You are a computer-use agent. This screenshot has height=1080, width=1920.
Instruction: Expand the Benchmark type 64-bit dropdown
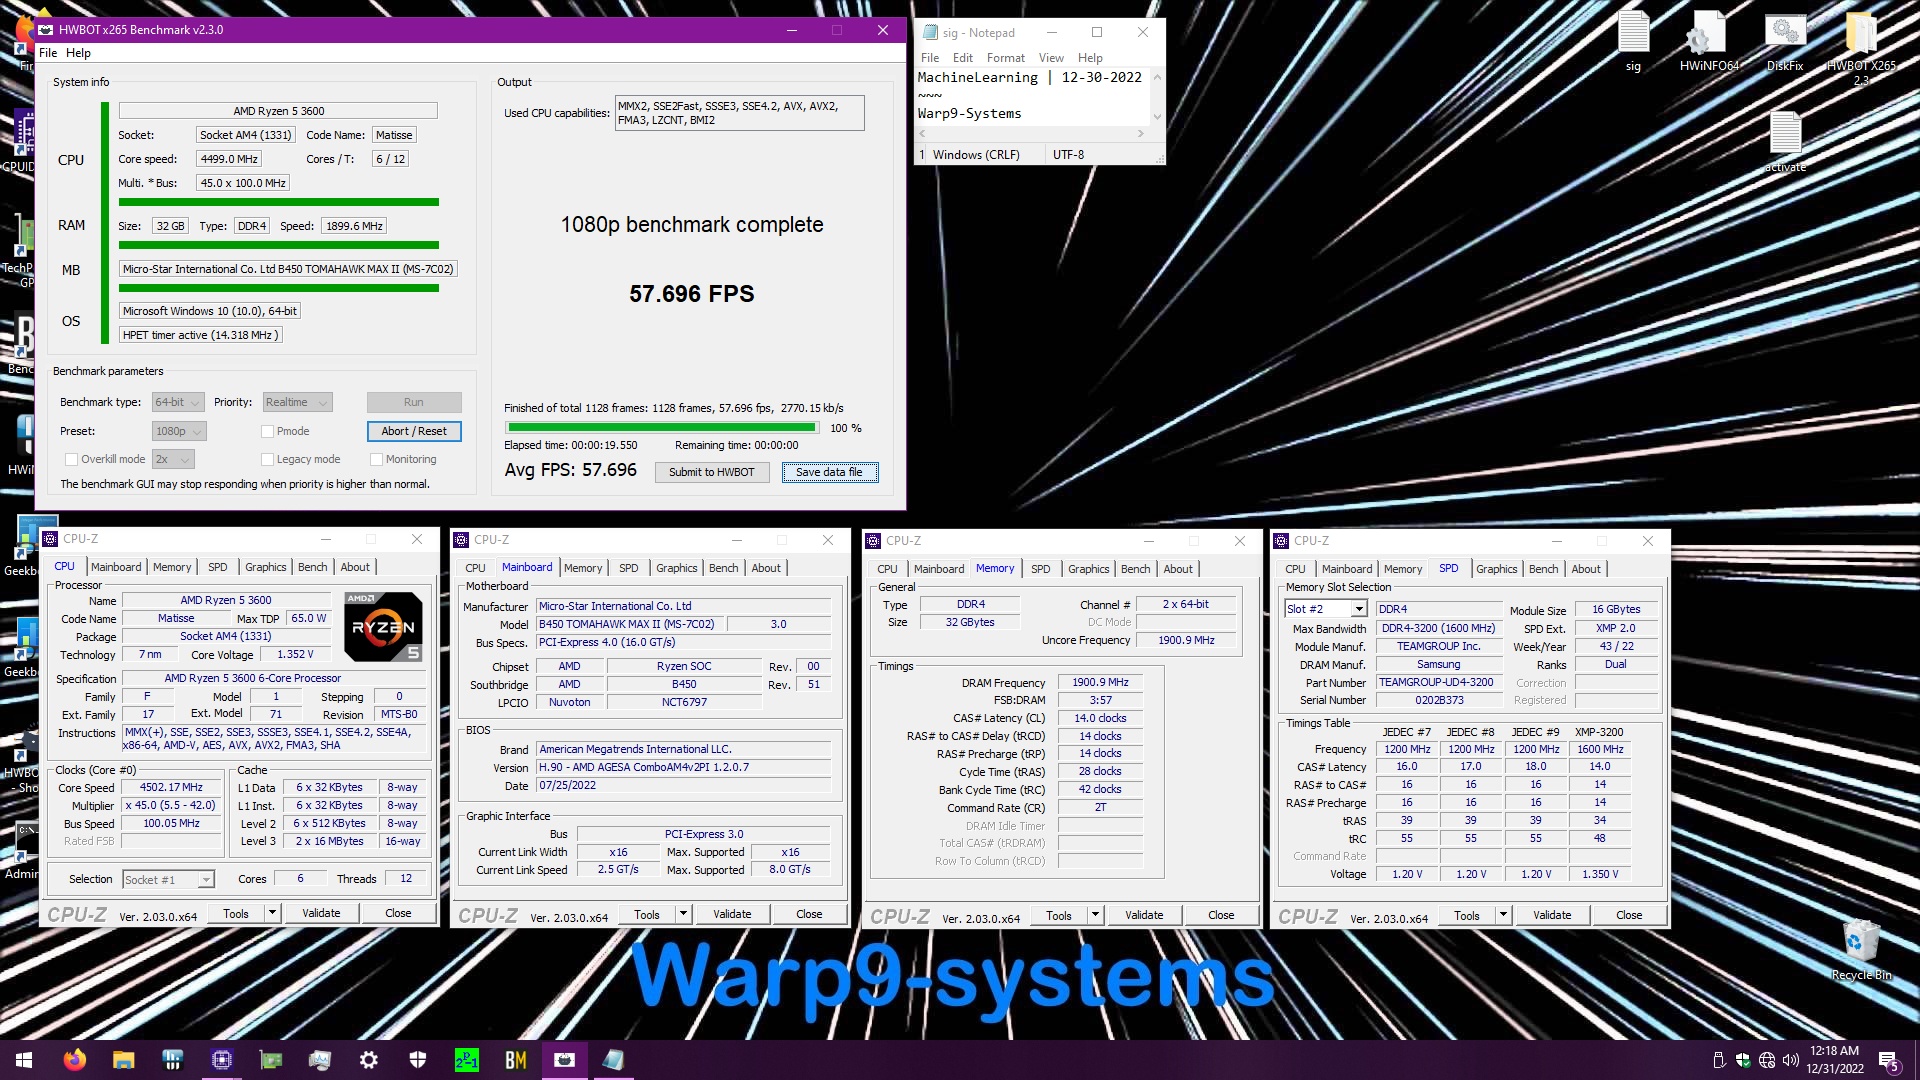click(x=178, y=402)
